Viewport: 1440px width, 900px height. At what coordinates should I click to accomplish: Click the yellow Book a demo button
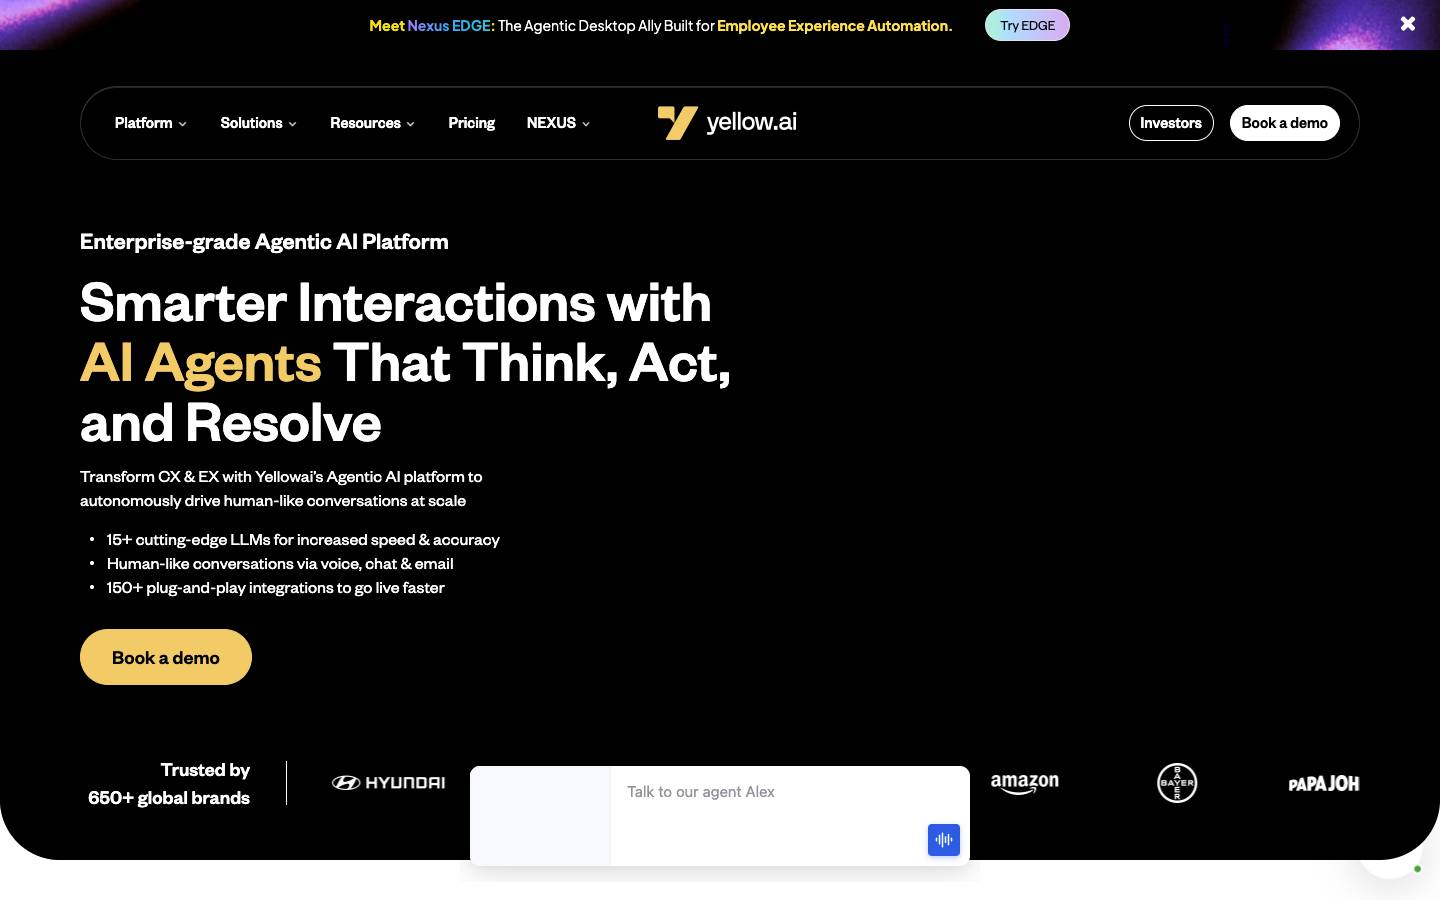pyautogui.click(x=166, y=657)
